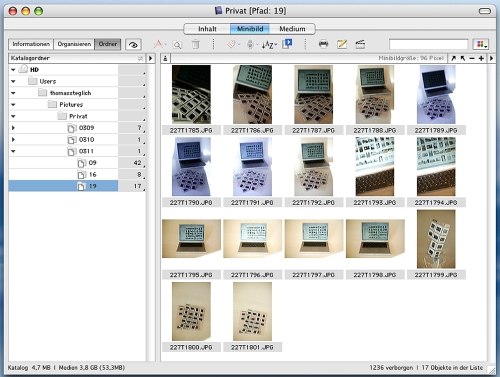Open the color grid dropdown beside search field

(x=481, y=44)
